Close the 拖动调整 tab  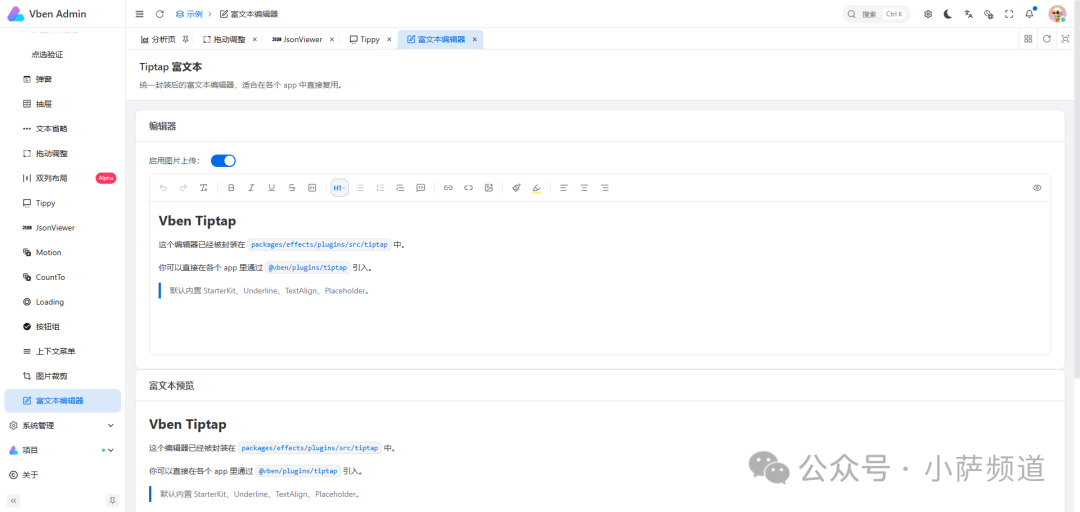coord(254,39)
